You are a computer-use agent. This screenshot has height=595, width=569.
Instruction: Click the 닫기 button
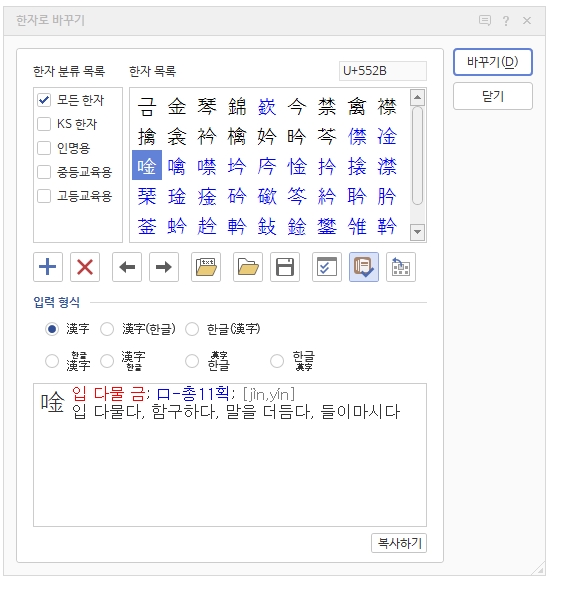[x=493, y=96]
